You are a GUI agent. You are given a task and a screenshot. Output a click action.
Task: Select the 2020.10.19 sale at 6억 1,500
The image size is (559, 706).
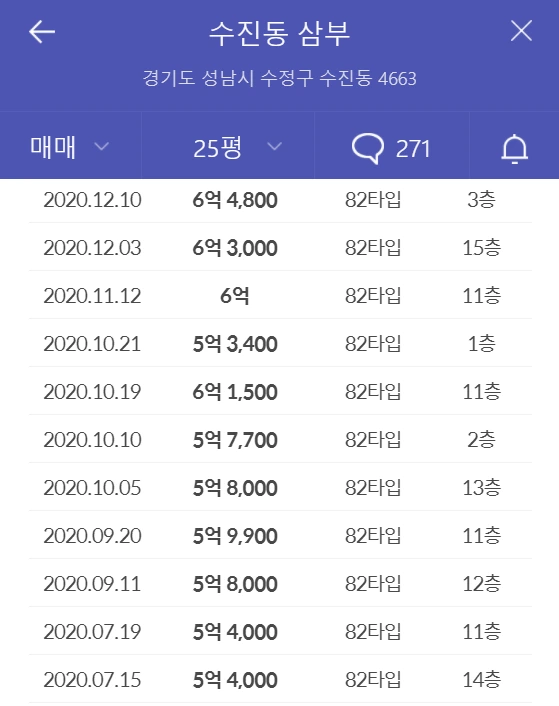tap(280, 391)
